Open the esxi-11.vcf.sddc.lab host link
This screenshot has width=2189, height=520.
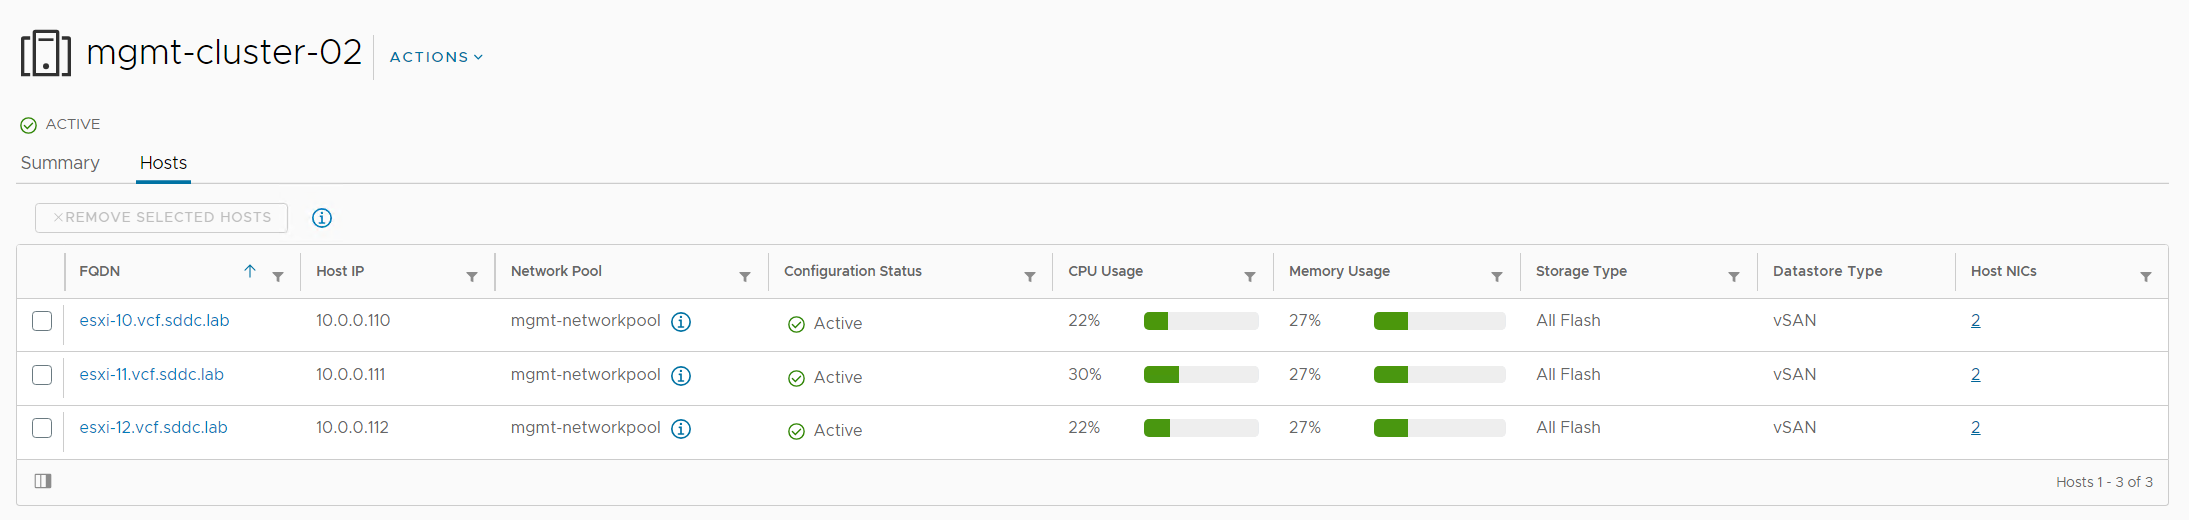coord(152,375)
